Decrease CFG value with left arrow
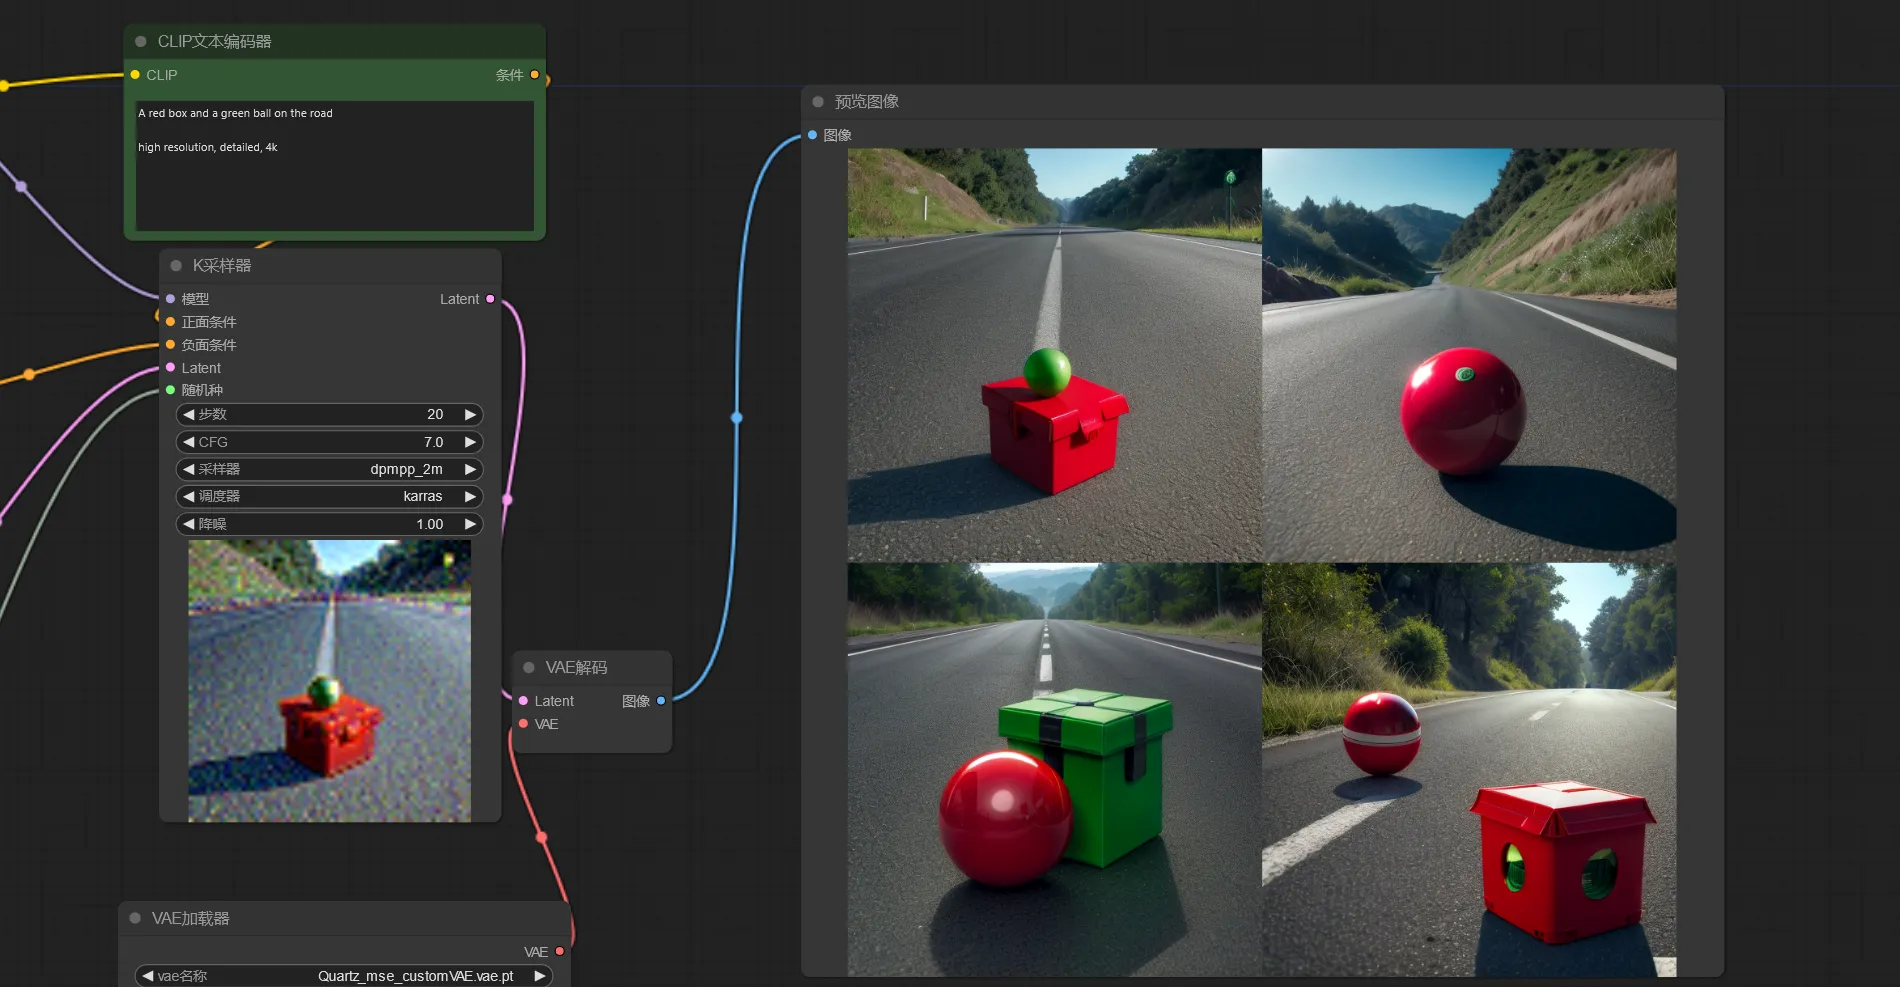The width and height of the screenshot is (1900, 987). click(188, 442)
